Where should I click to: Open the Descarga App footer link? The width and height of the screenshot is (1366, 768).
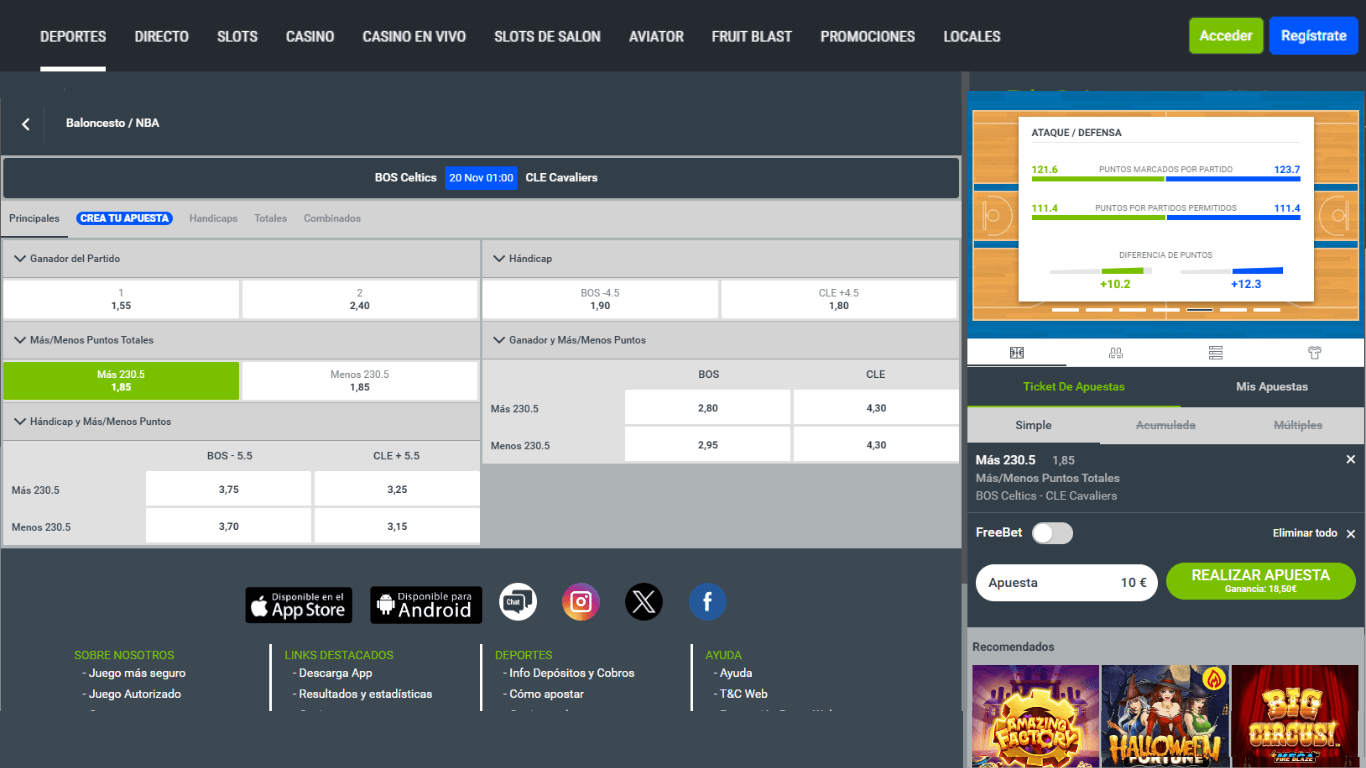335,673
